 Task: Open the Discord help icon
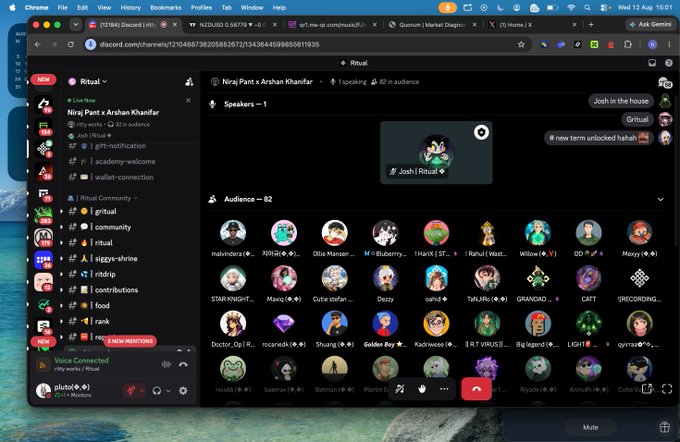[x=669, y=63]
